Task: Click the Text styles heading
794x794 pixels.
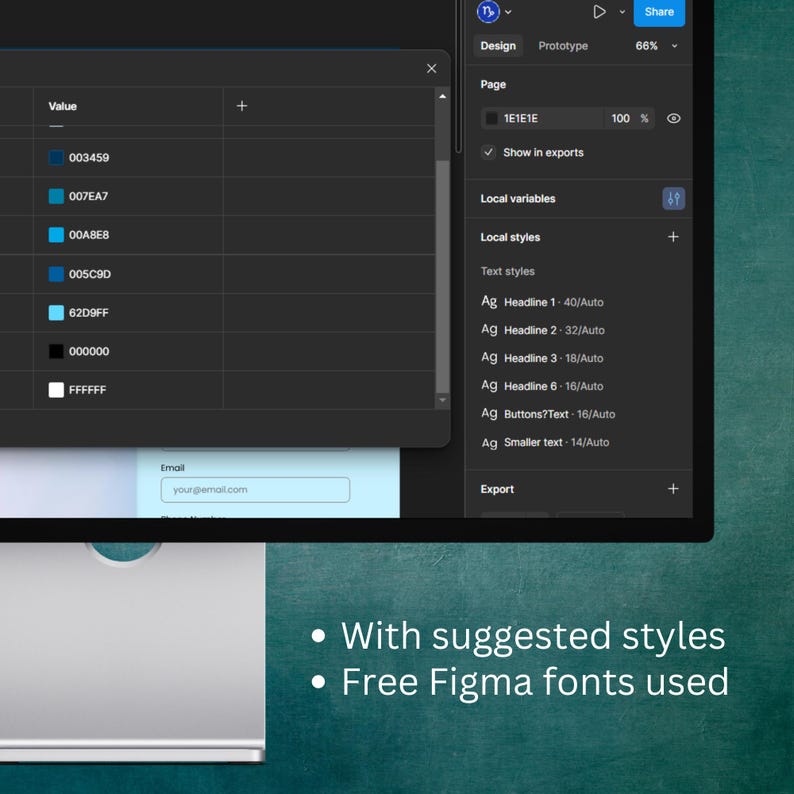Action: (x=507, y=271)
